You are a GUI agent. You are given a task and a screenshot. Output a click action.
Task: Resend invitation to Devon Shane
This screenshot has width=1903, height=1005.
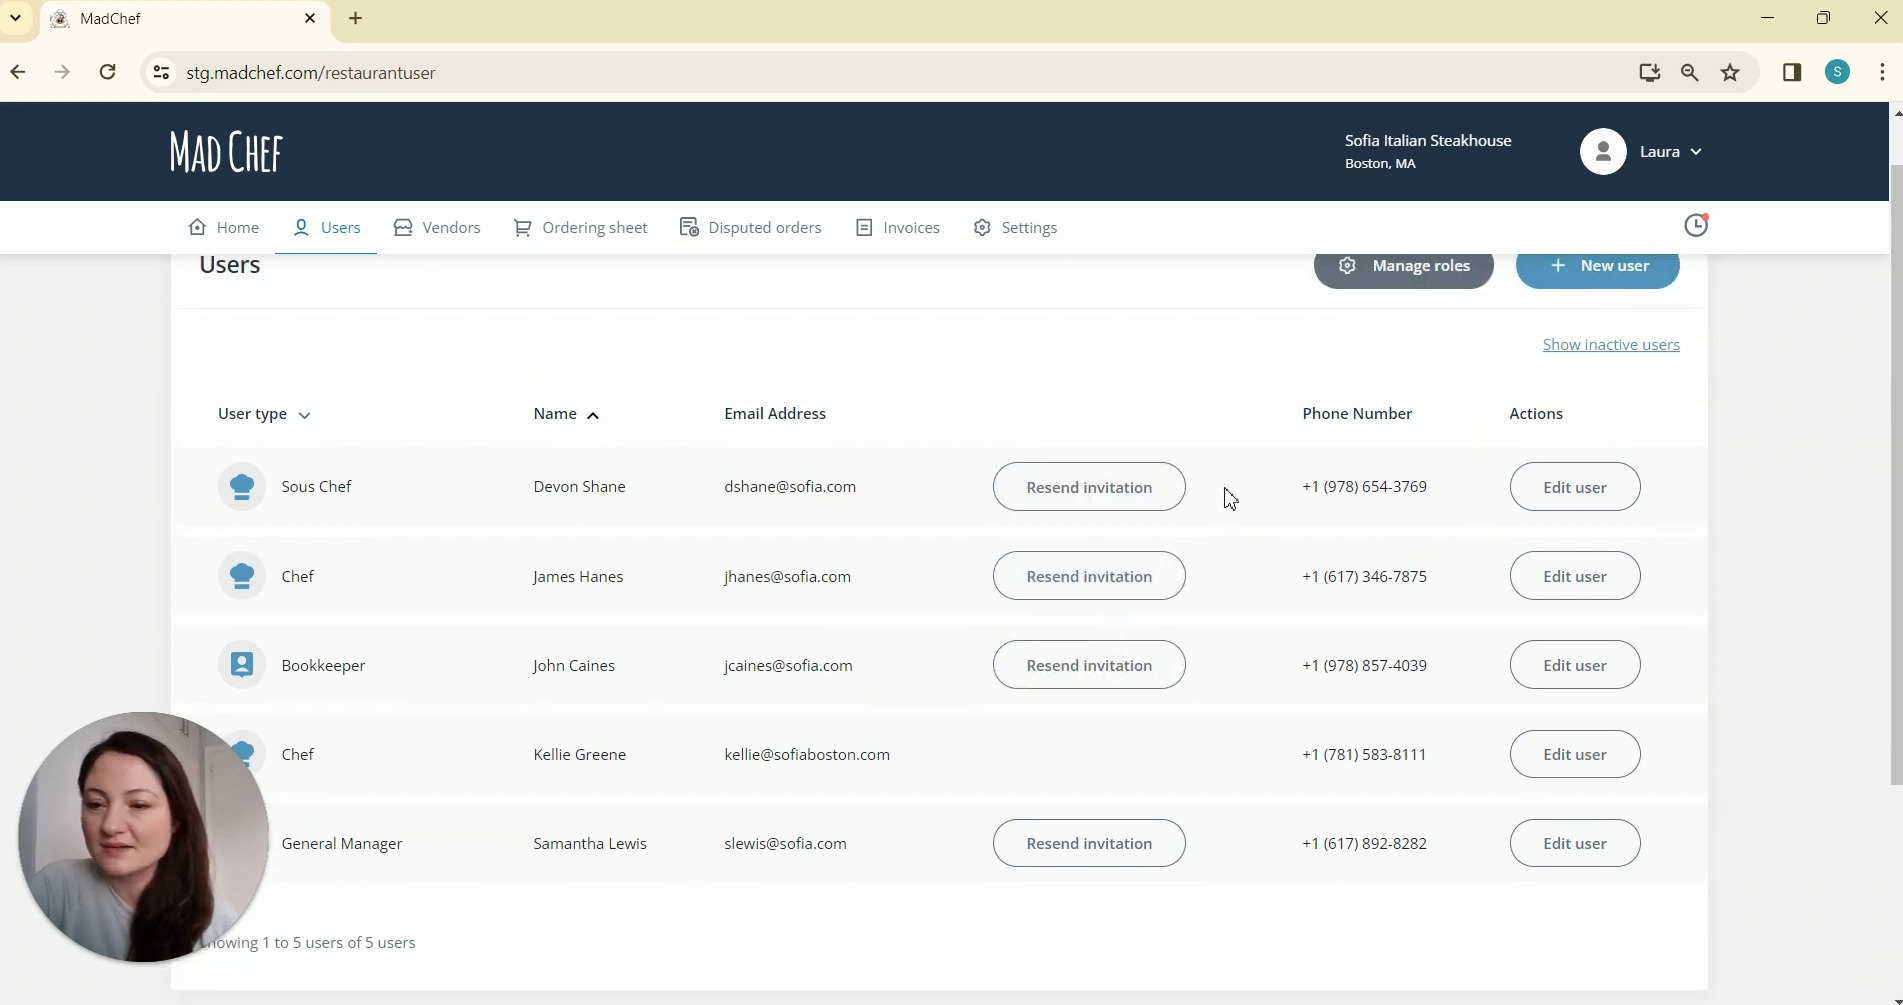tap(1089, 487)
